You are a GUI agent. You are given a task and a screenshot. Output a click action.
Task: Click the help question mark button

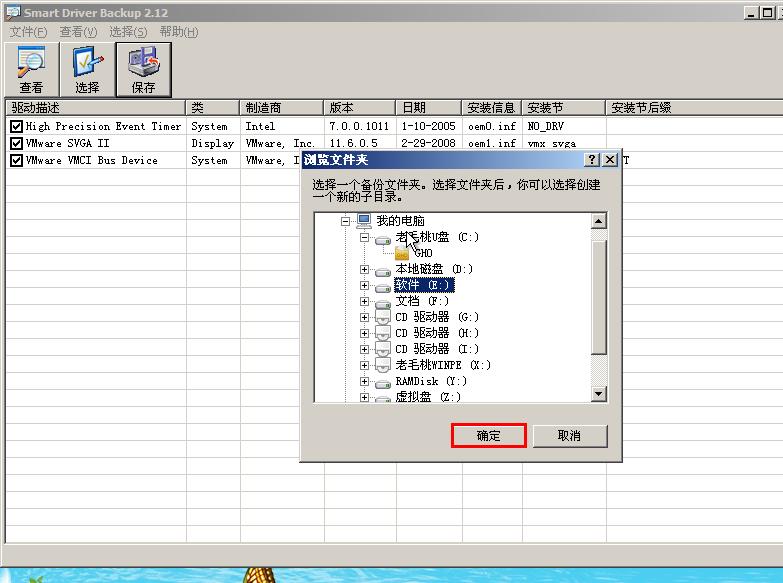click(592, 159)
